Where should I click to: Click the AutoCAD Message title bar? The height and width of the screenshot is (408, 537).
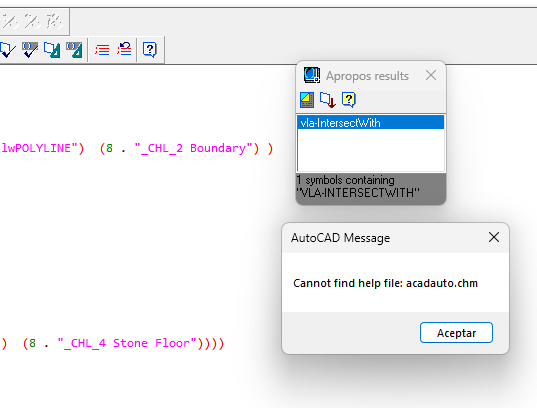coord(385,238)
